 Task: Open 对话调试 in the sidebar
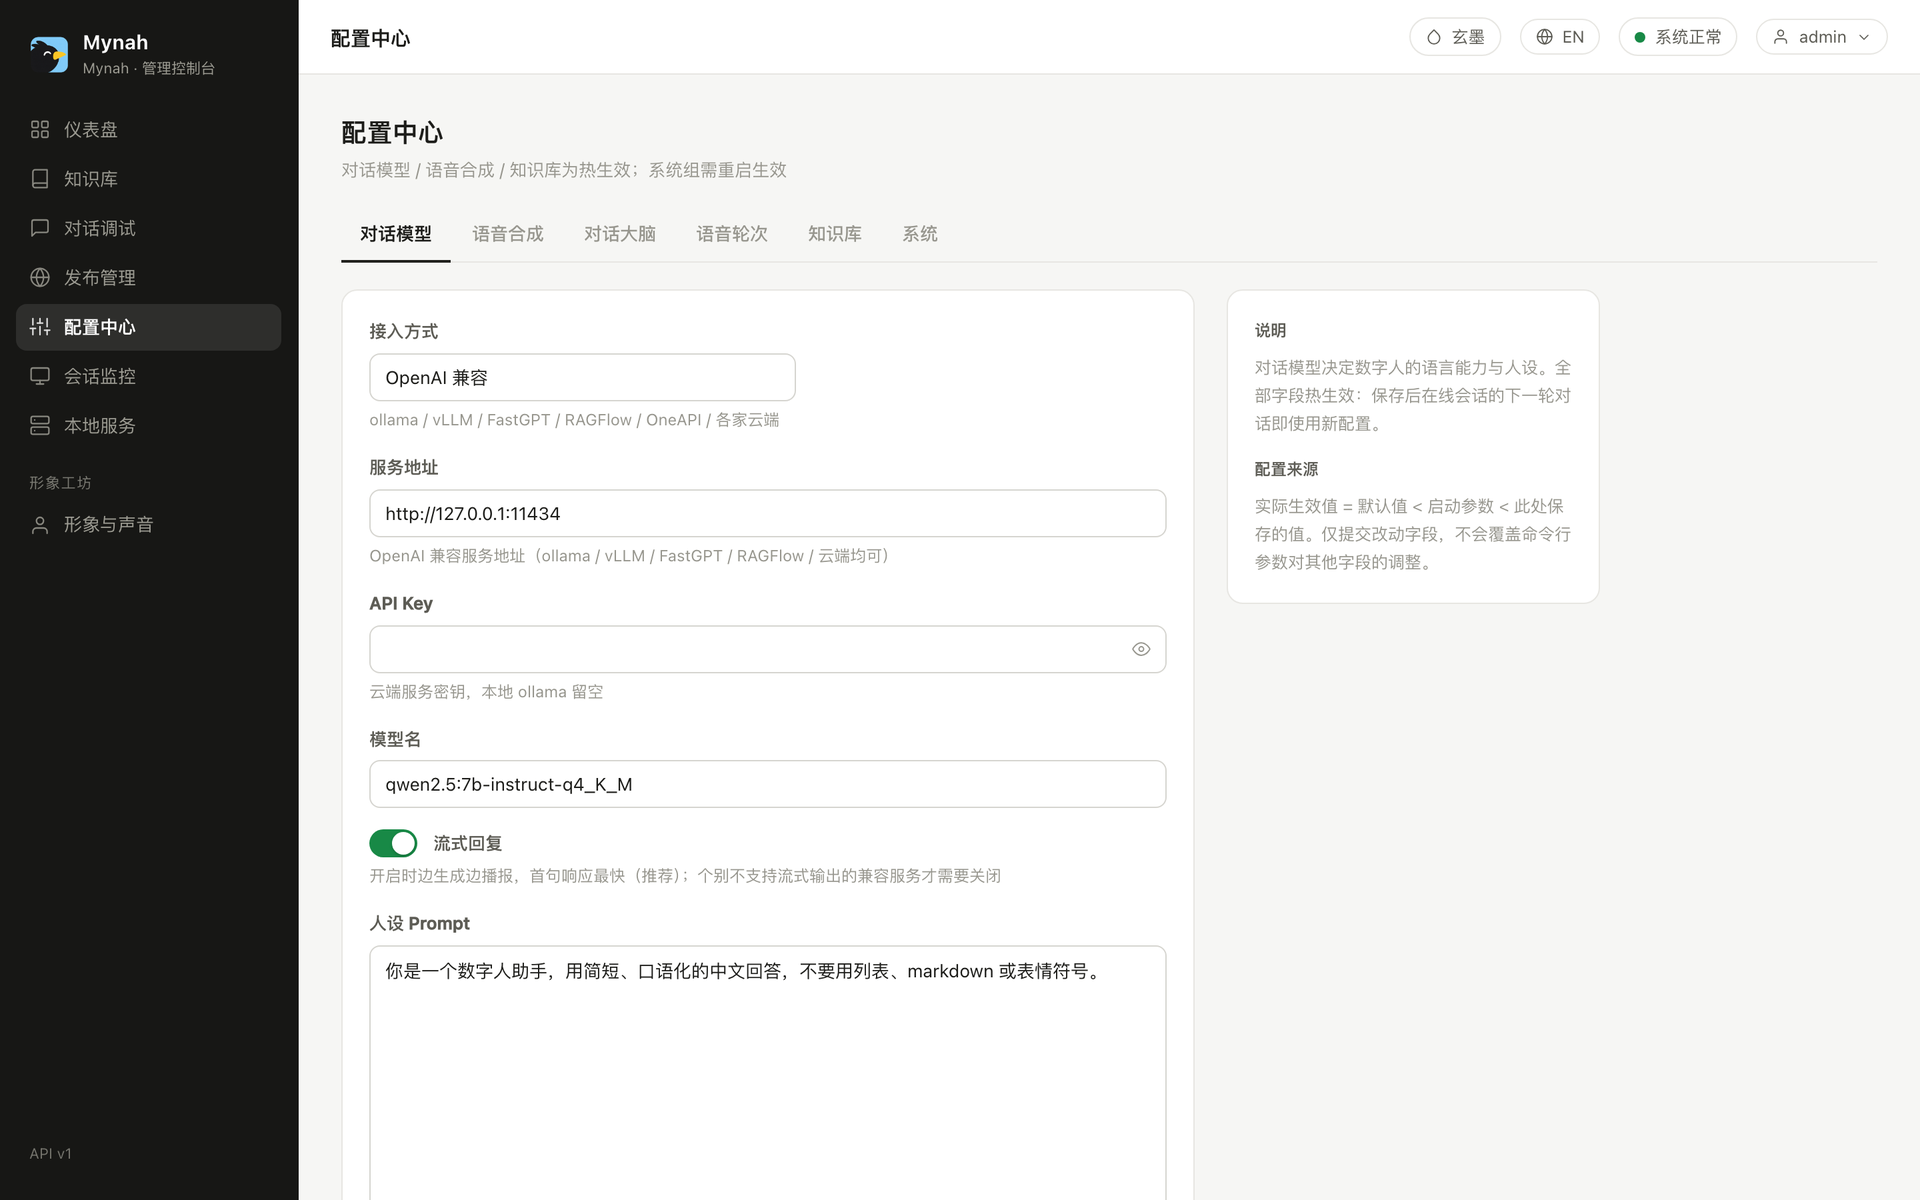pyautogui.click(x=148, y=228)
